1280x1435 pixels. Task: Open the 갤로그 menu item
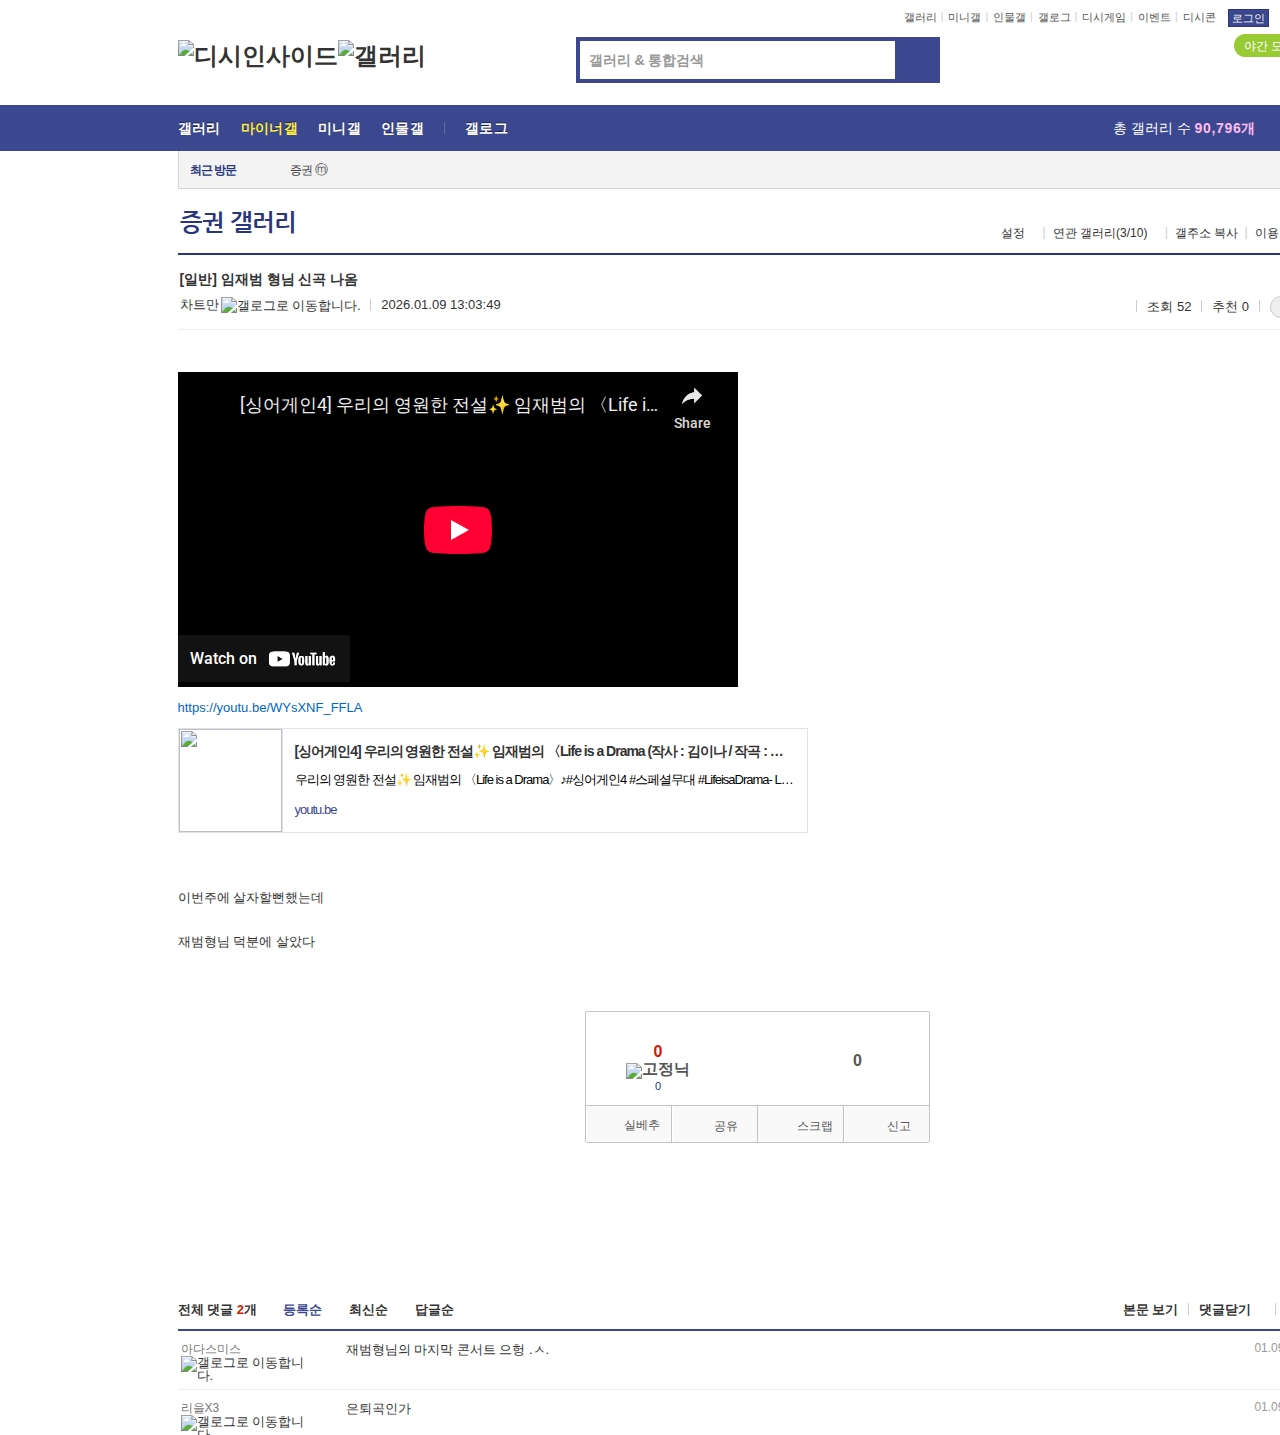[486, 129]
